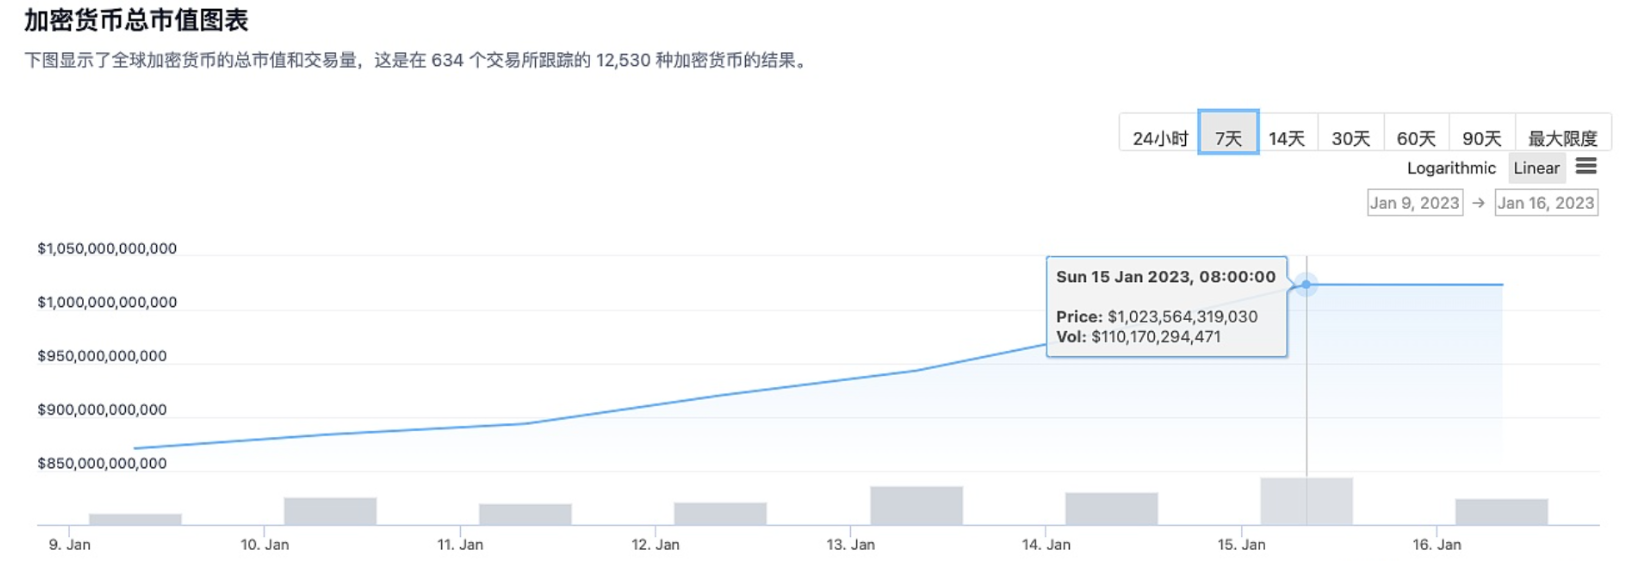Select the 30天 time range
Viewport: 1630px width, 561px height.
(1350, 138)
